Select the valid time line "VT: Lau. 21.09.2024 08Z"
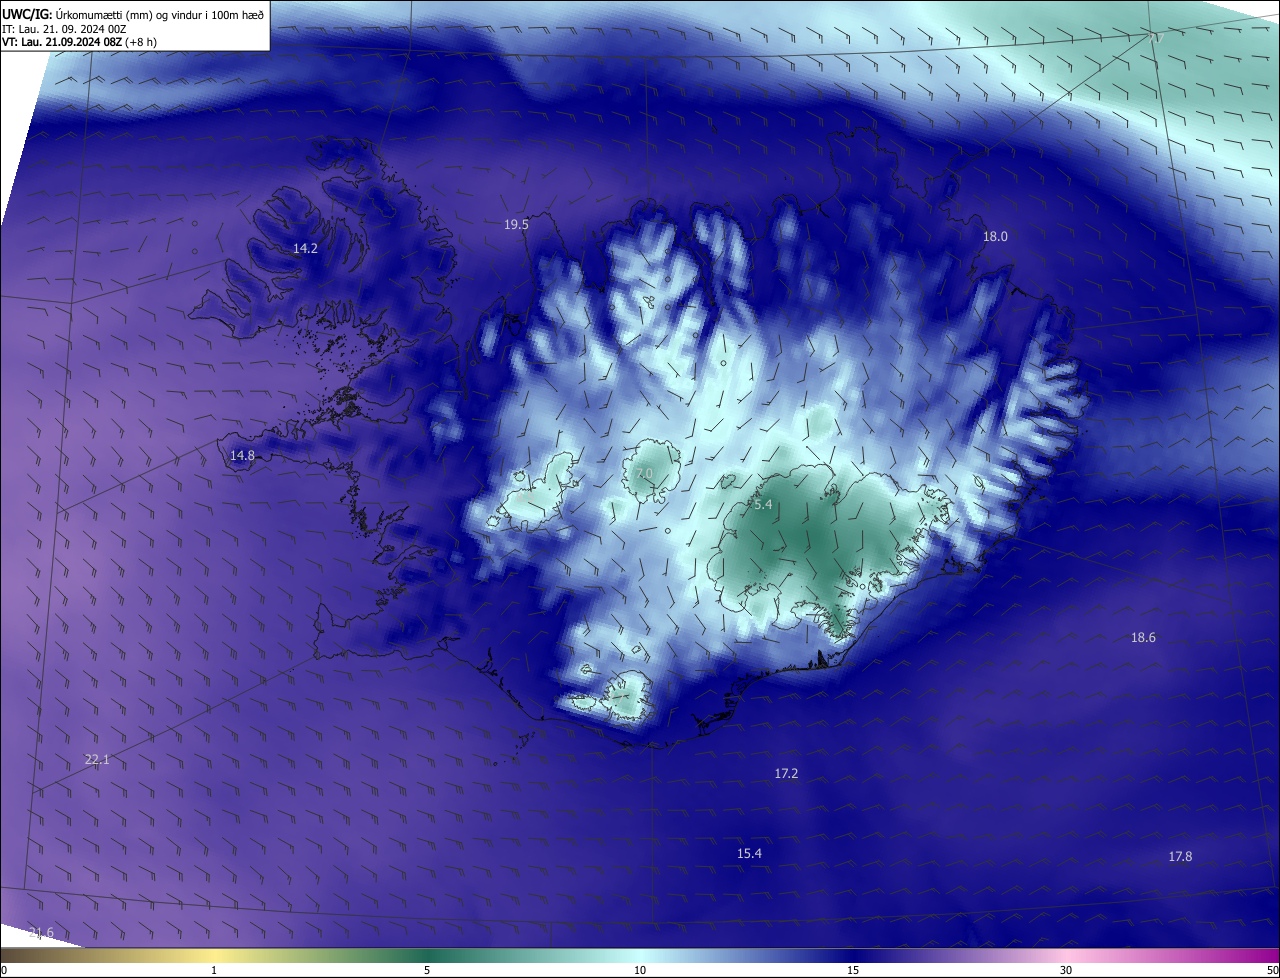The width and height of the screenshot is (1280, 978). (x=79, y=41)
